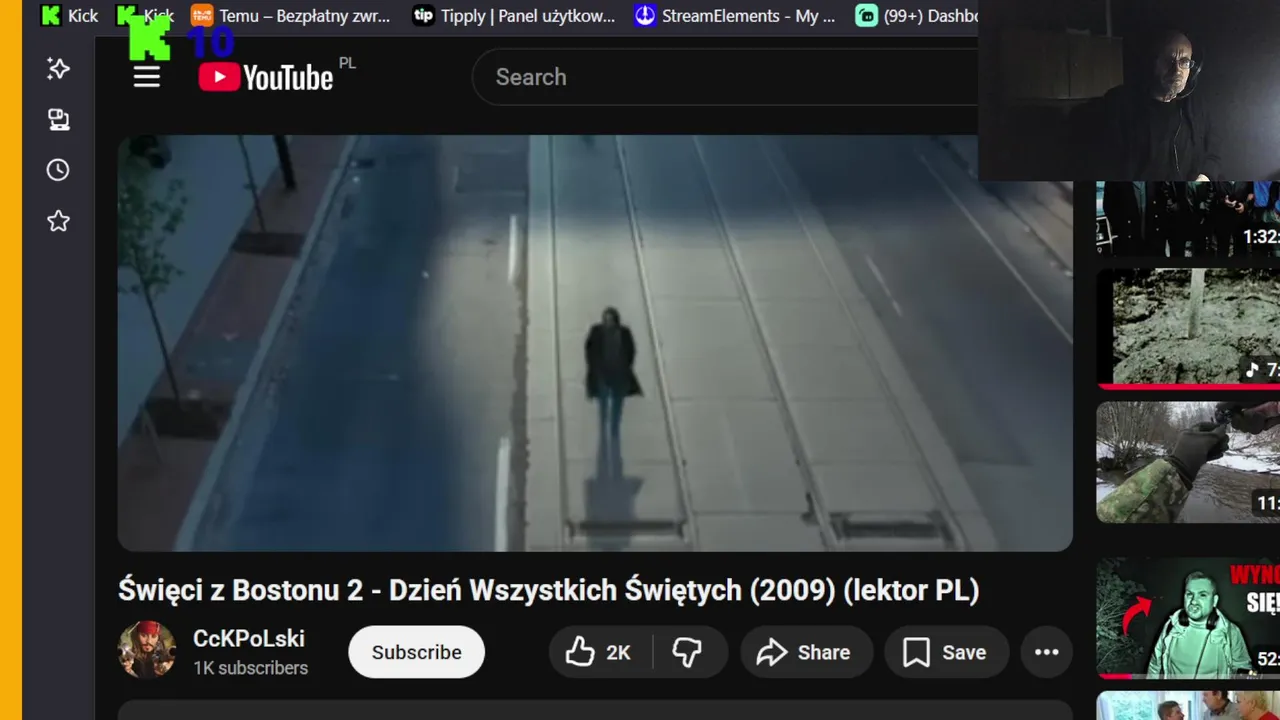Open CcKPoLski channel name link
Screen dimensions: 1280x720
tap(249, 639)
